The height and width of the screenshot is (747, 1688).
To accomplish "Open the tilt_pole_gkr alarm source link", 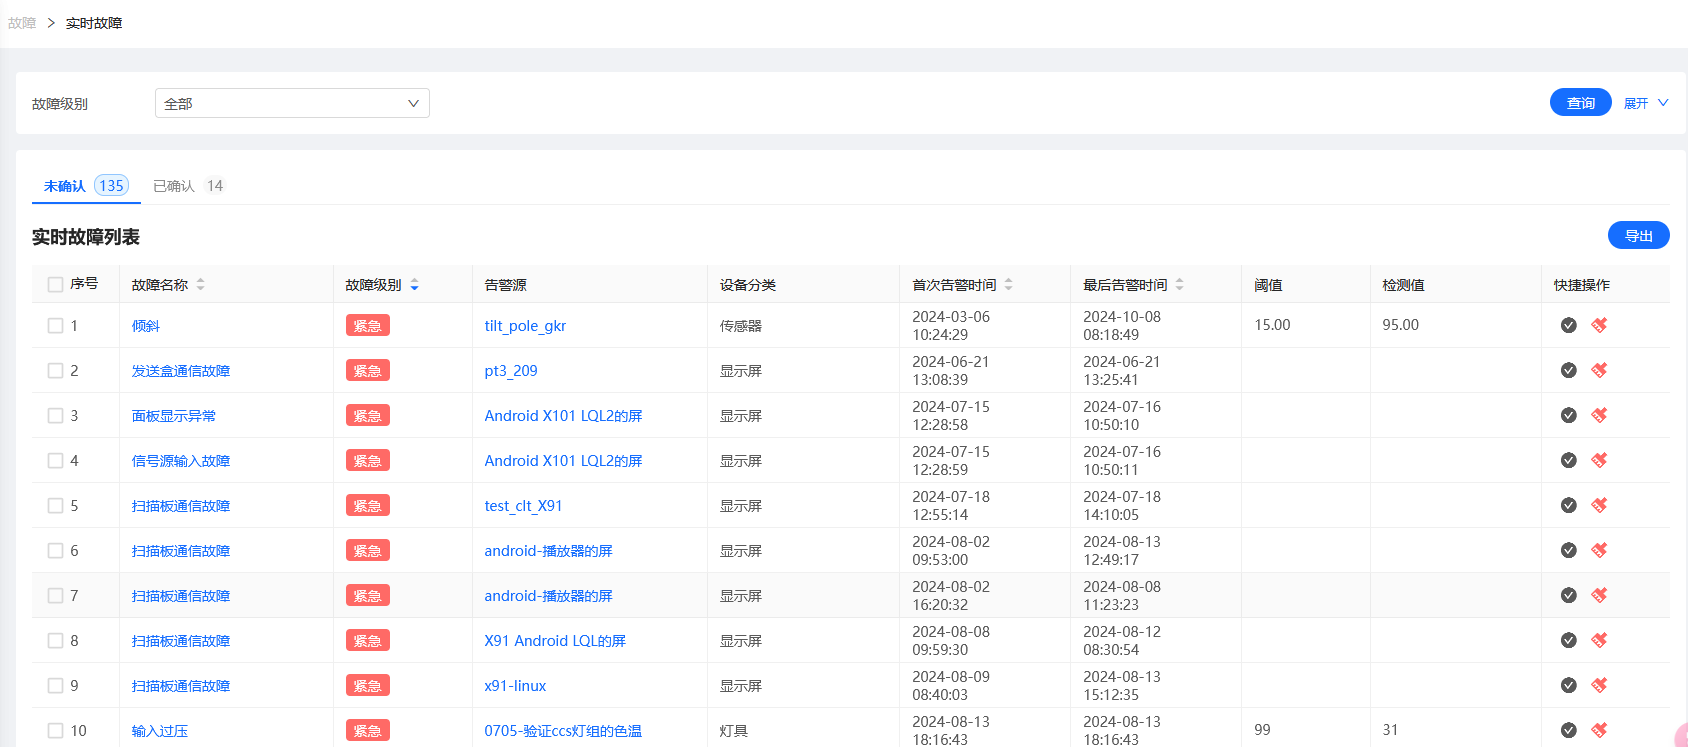I will (525, 326).
